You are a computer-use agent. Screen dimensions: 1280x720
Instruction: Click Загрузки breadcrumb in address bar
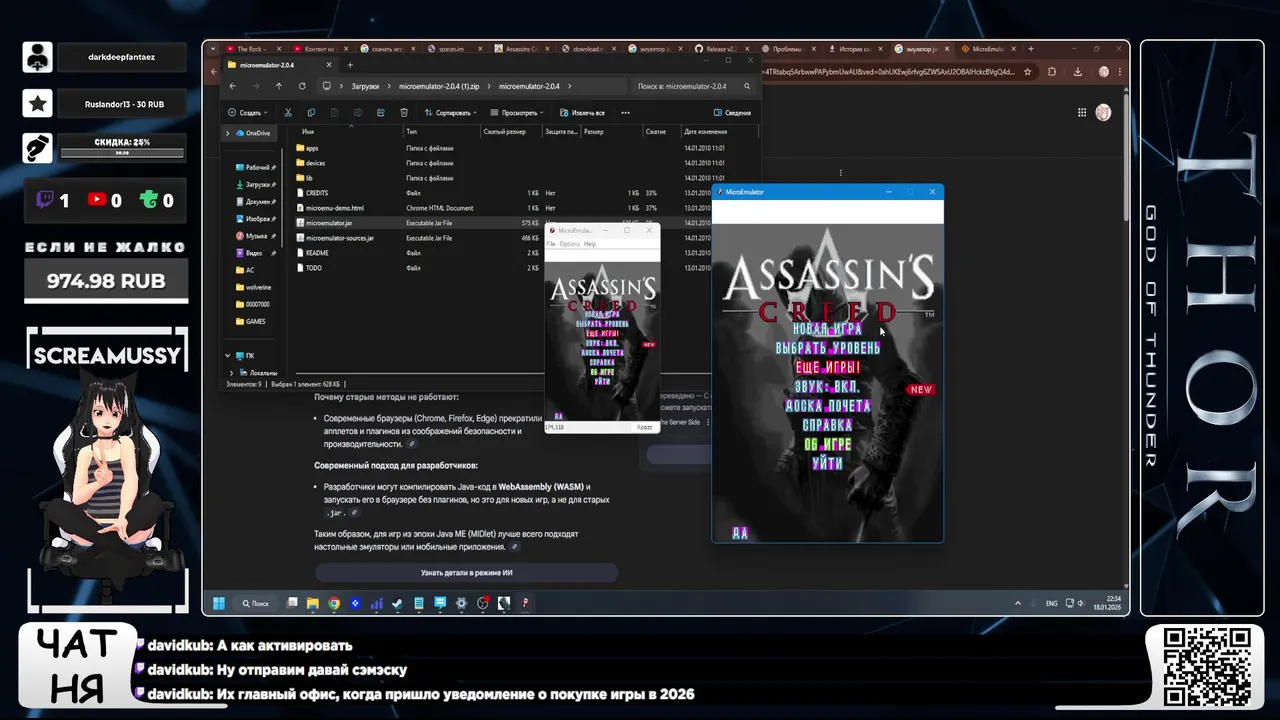click(365, 86)
